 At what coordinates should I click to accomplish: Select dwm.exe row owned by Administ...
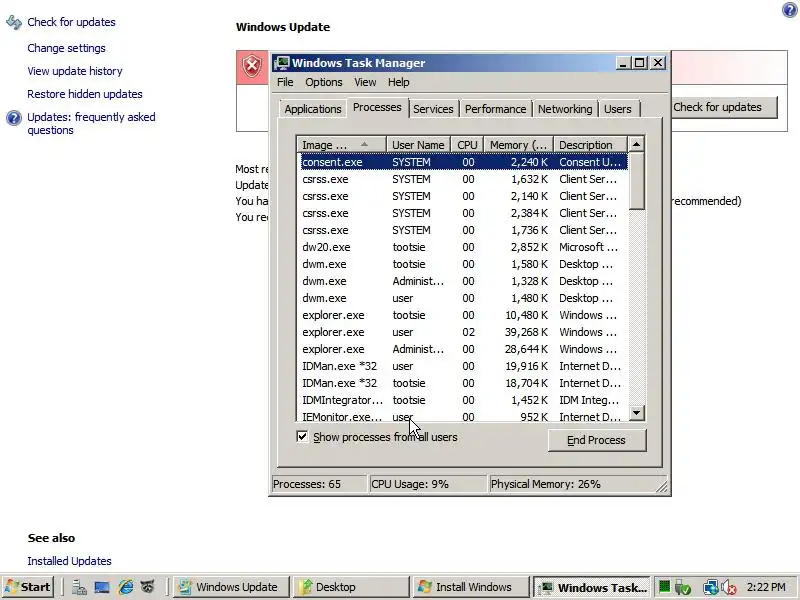463,281
